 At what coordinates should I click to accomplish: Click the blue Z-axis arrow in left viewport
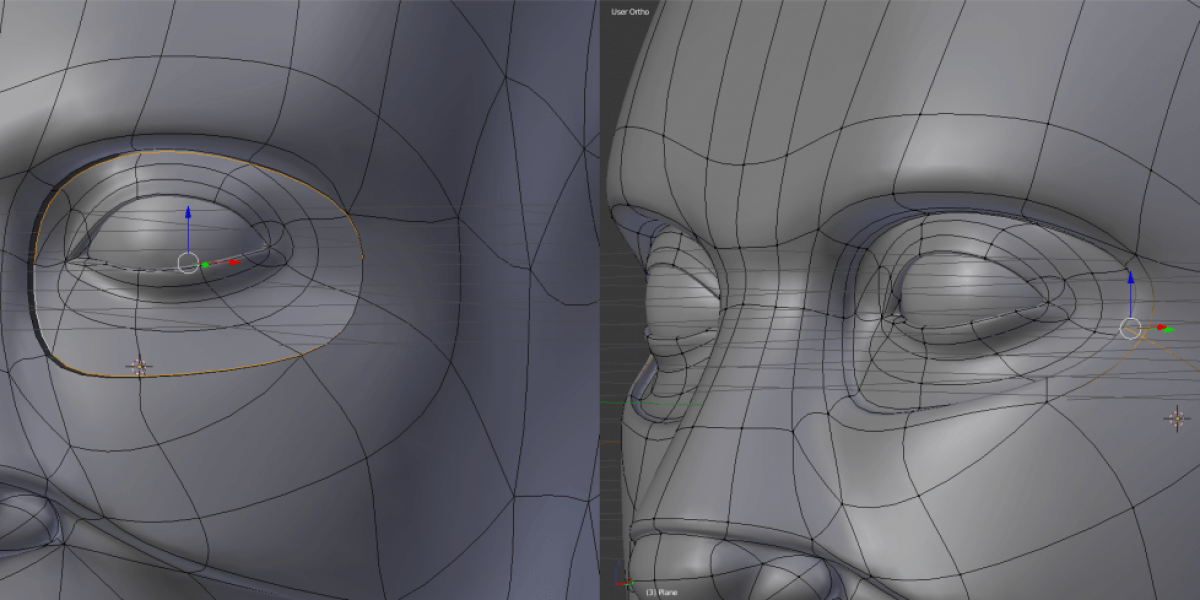(188, 214)
